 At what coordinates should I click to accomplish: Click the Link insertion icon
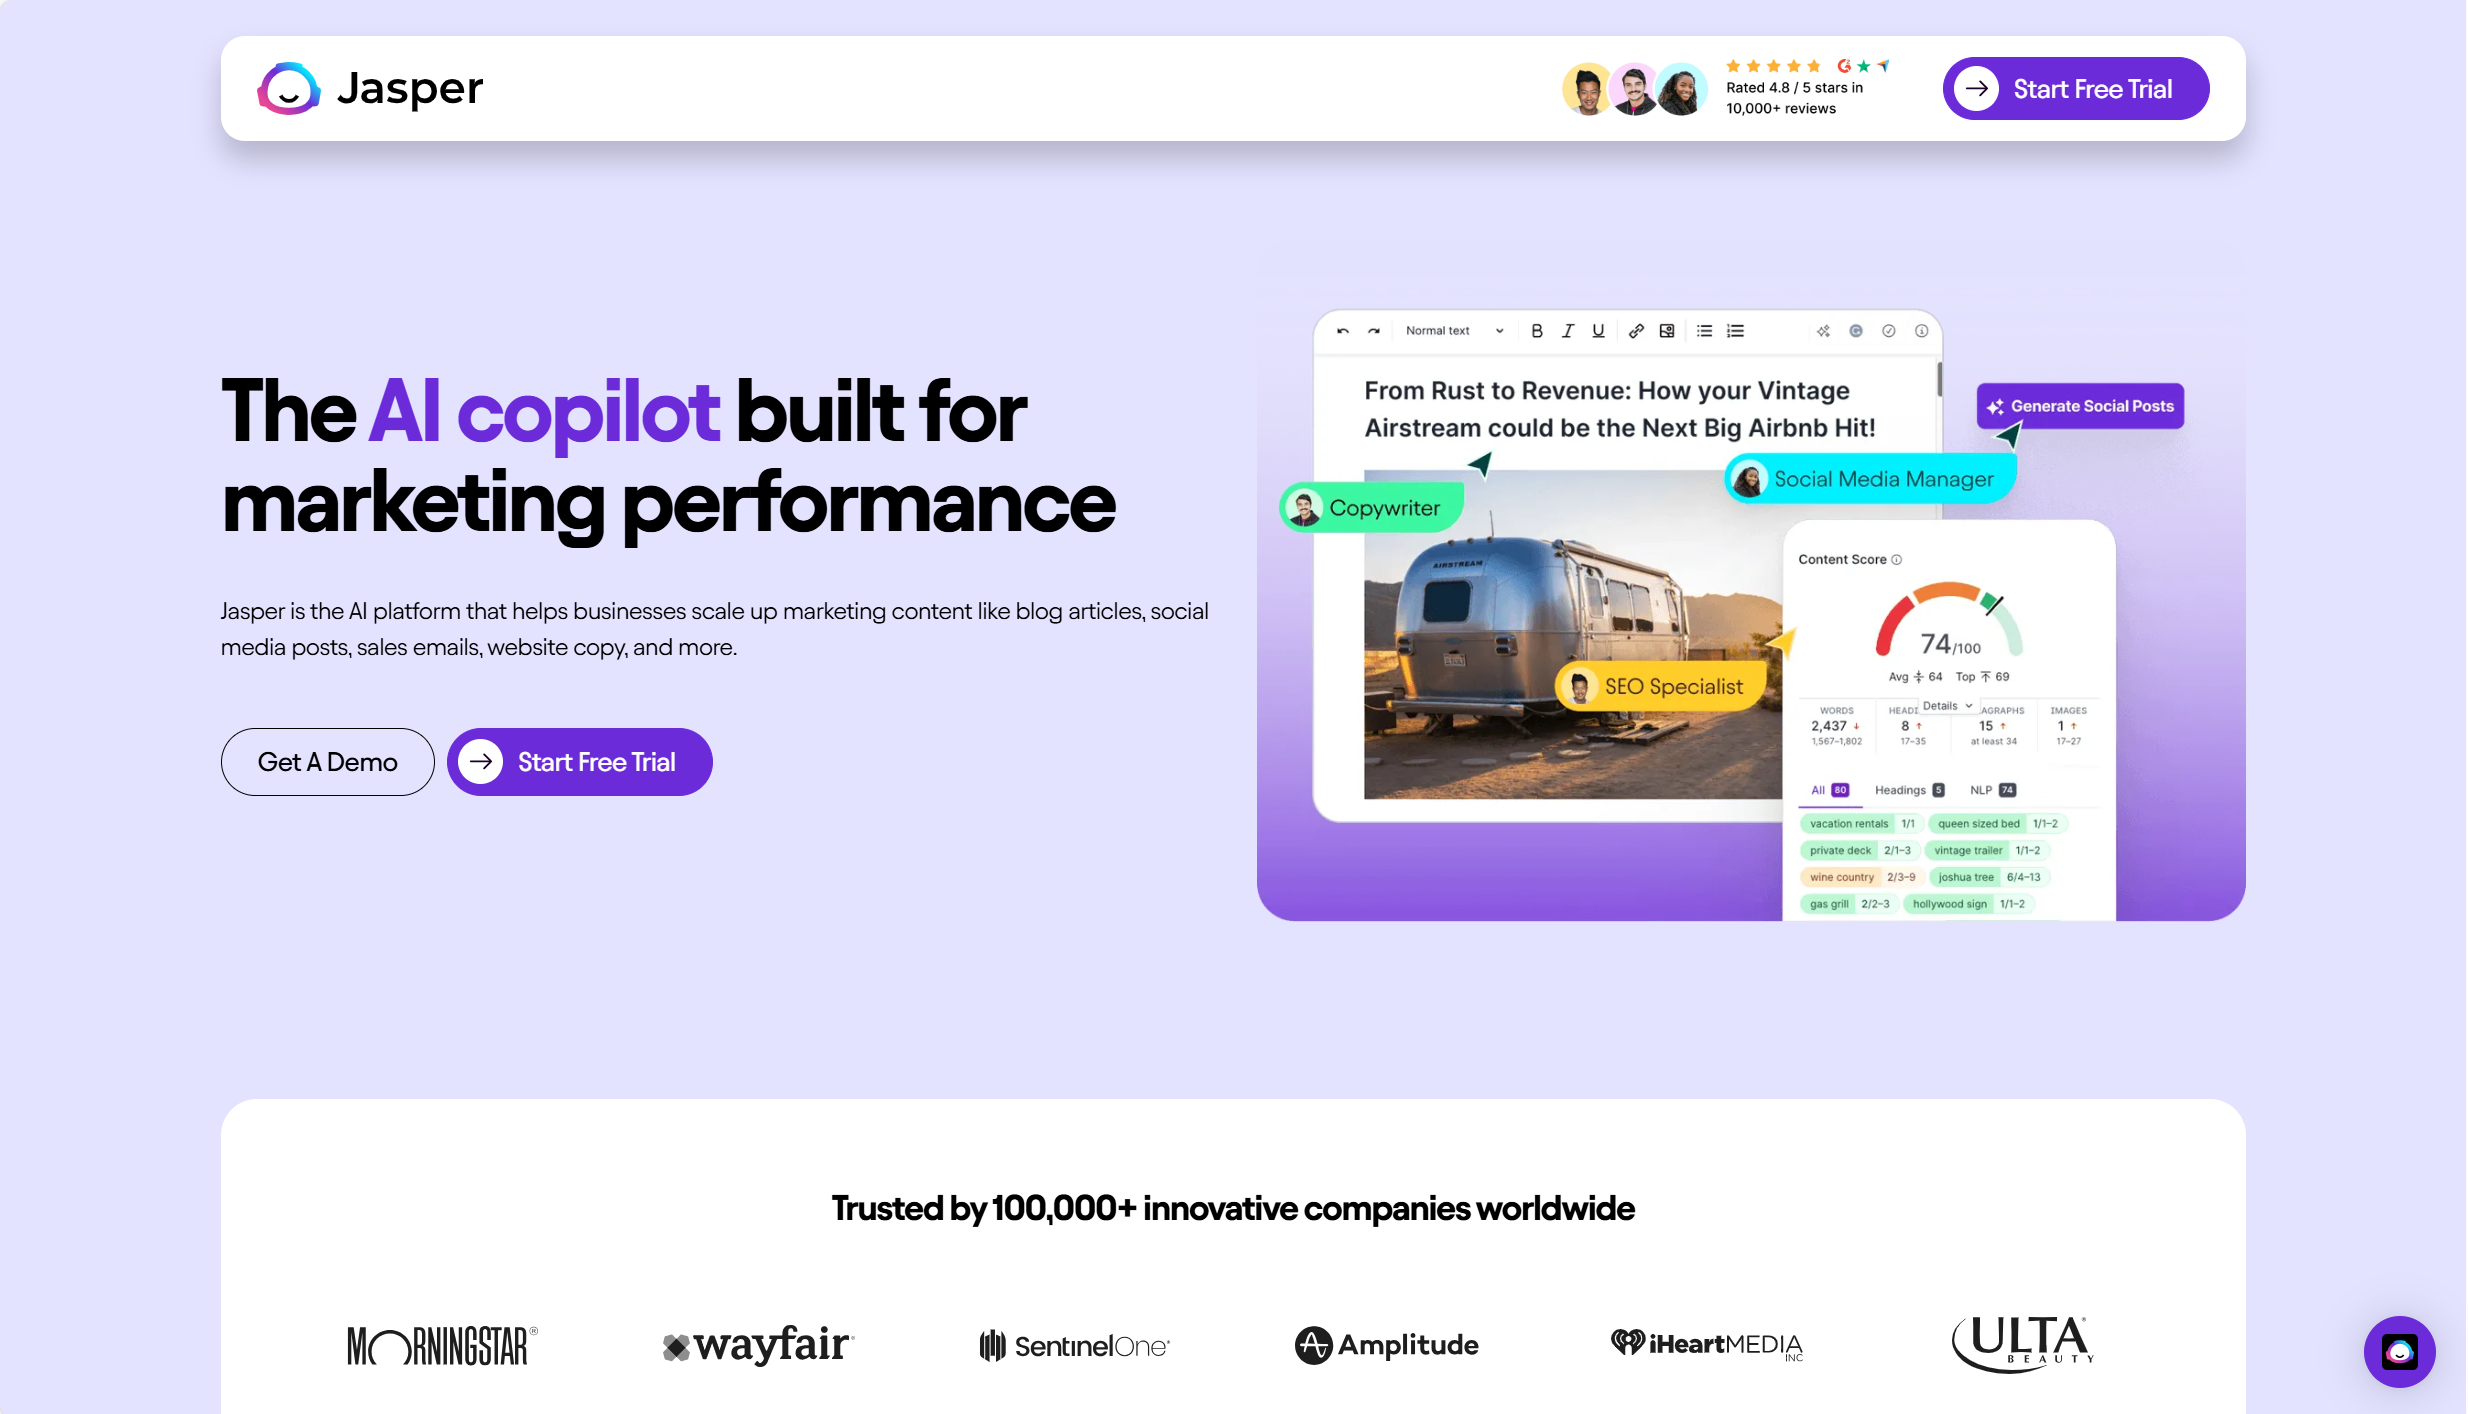pos(1636,331)
